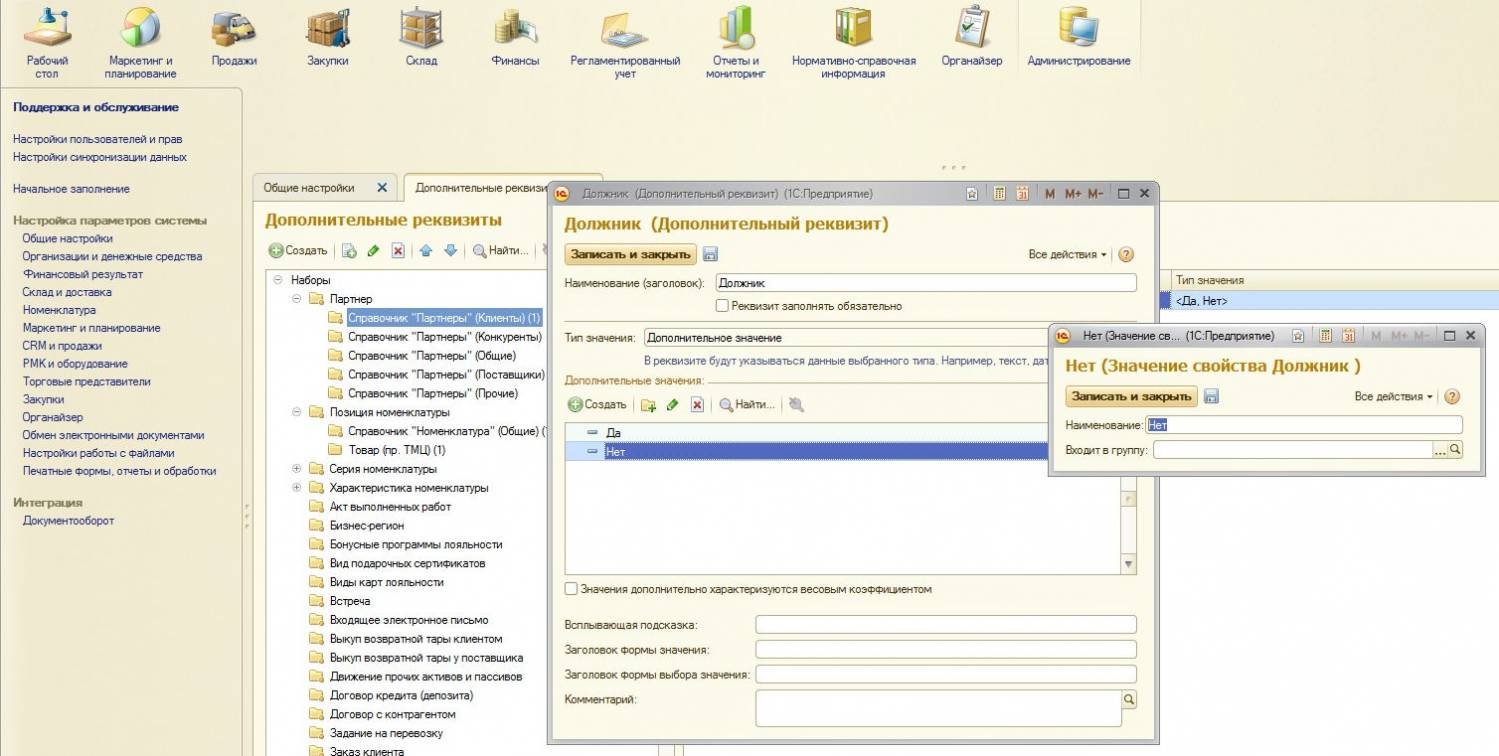Open Маркетинг и планирование section
This screenshot has width=1499, height=756.
click(140, 40)
